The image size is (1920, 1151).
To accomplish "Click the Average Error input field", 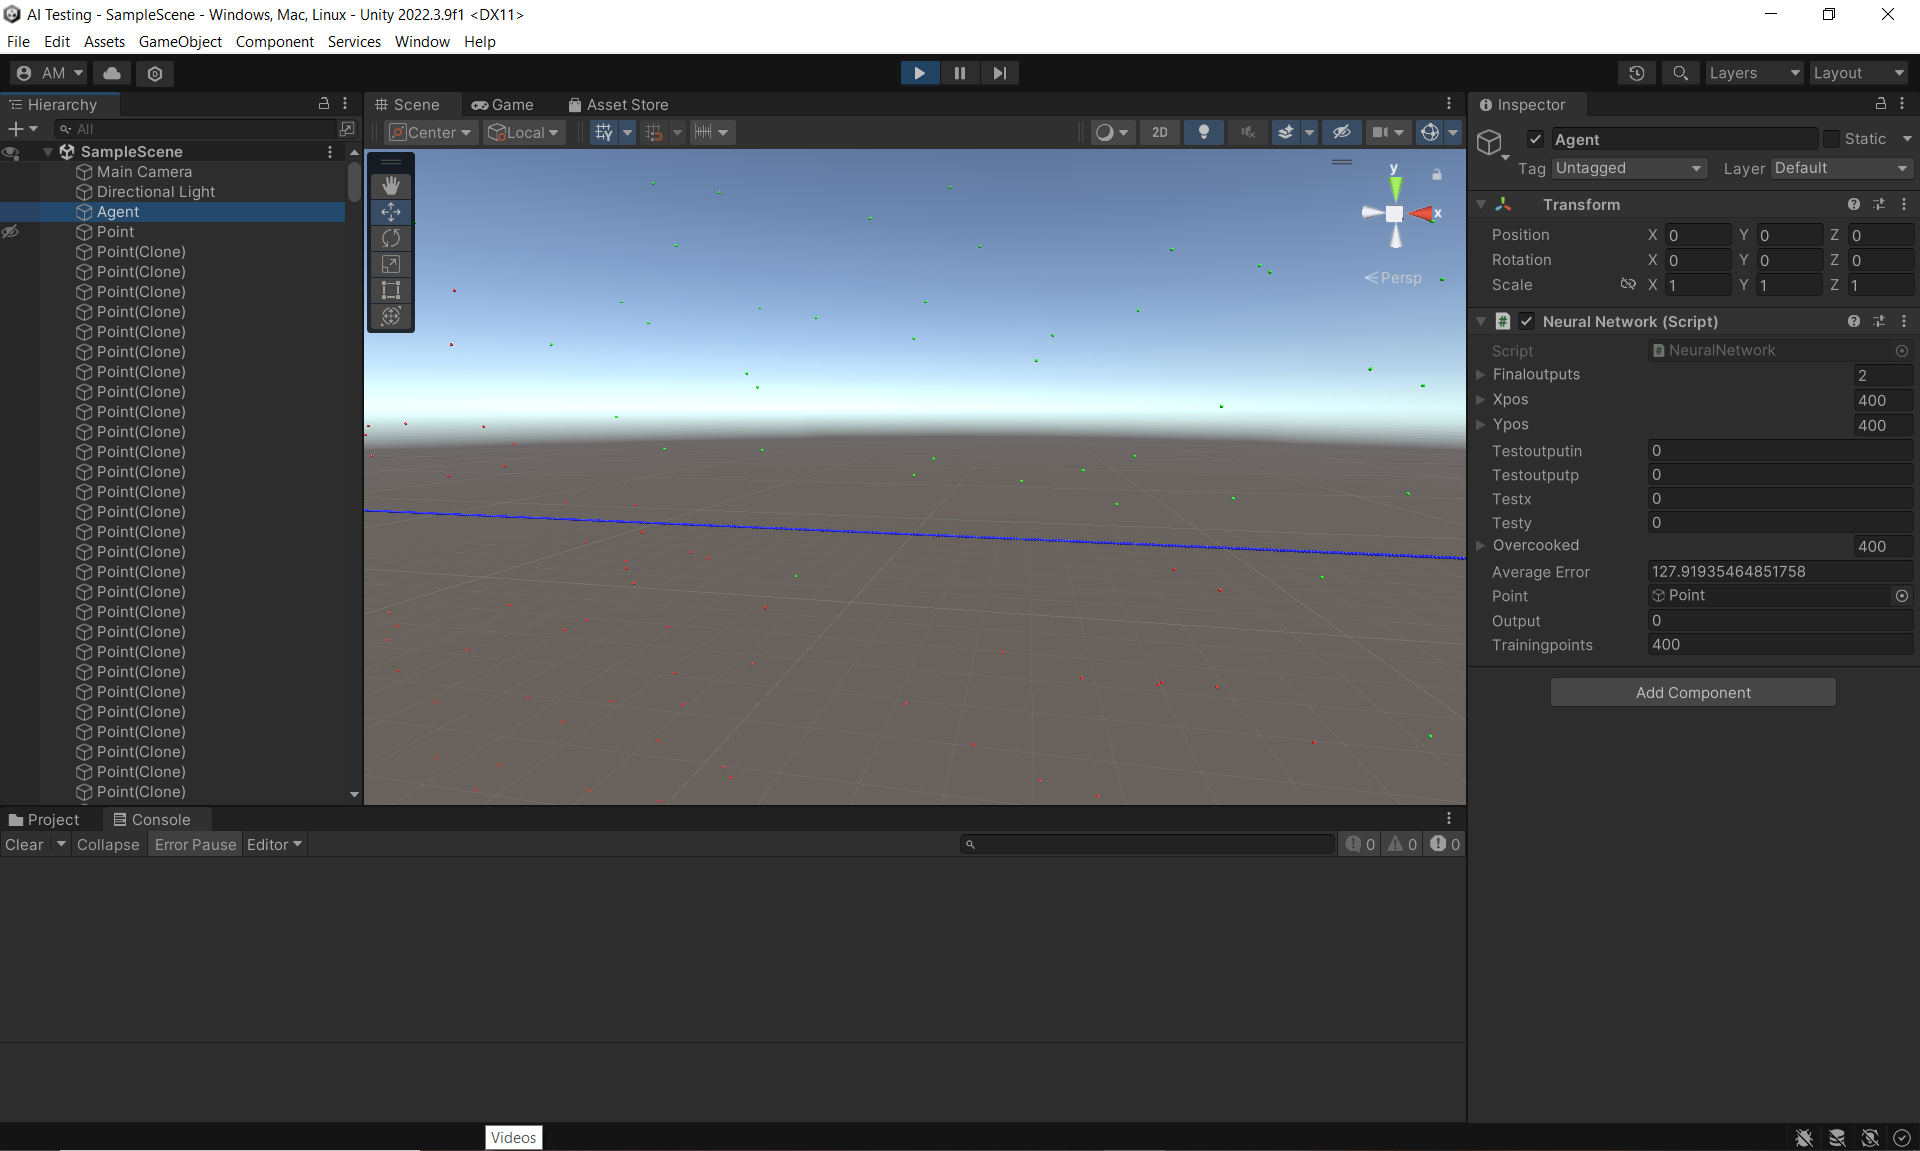I will pos(1779,571).
